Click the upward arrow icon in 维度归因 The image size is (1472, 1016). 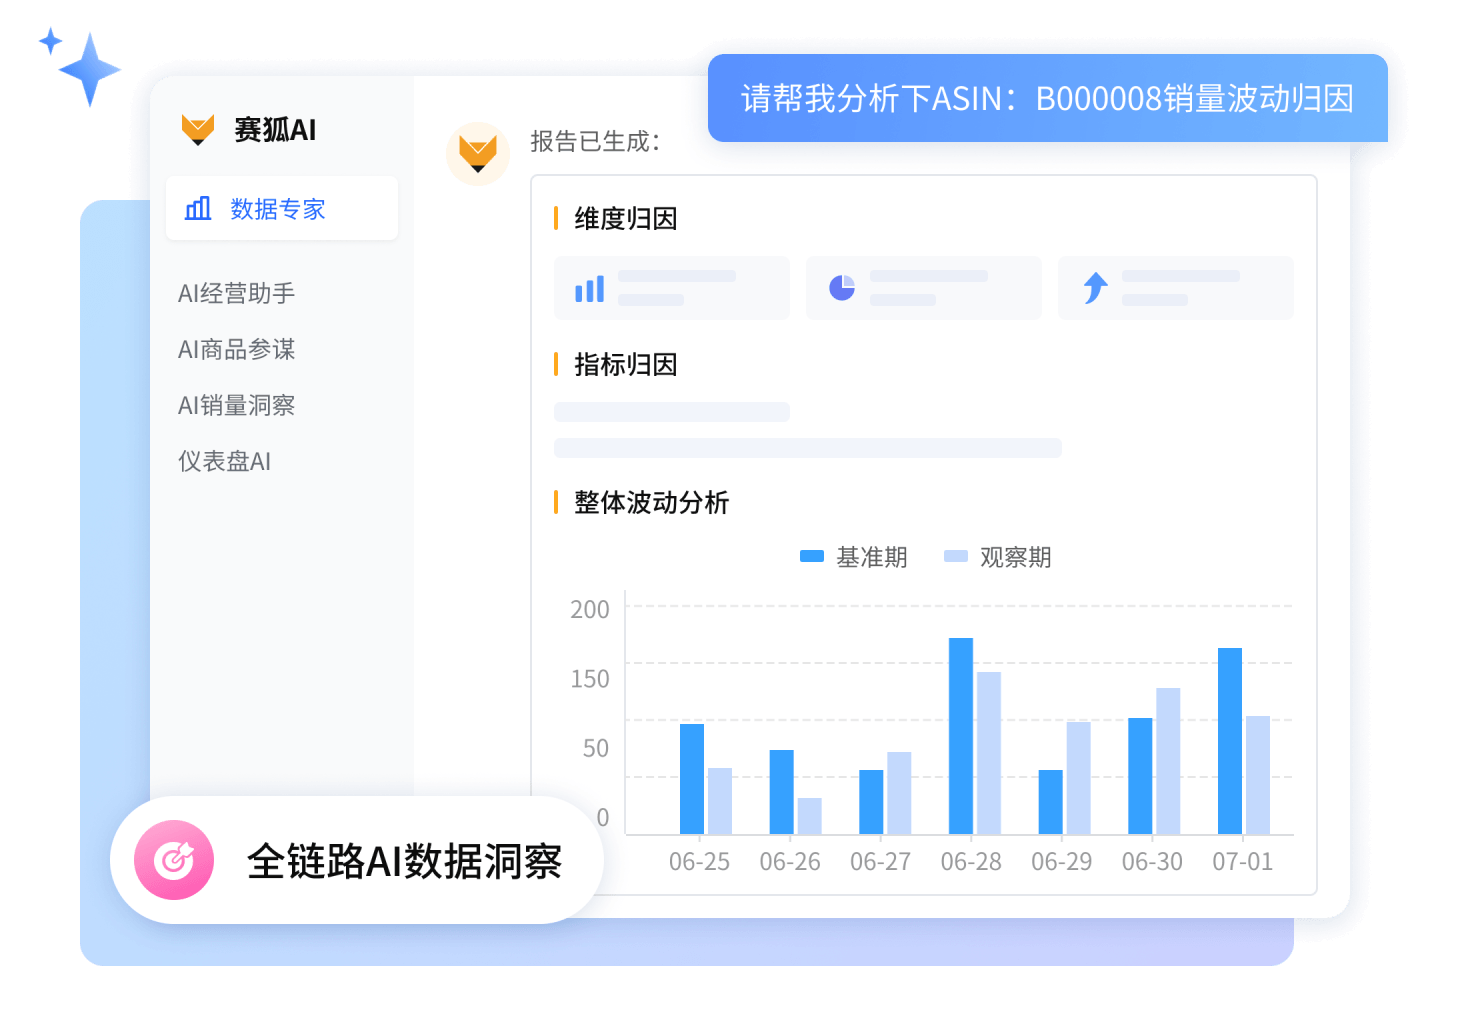click(x=1096, y=288)
